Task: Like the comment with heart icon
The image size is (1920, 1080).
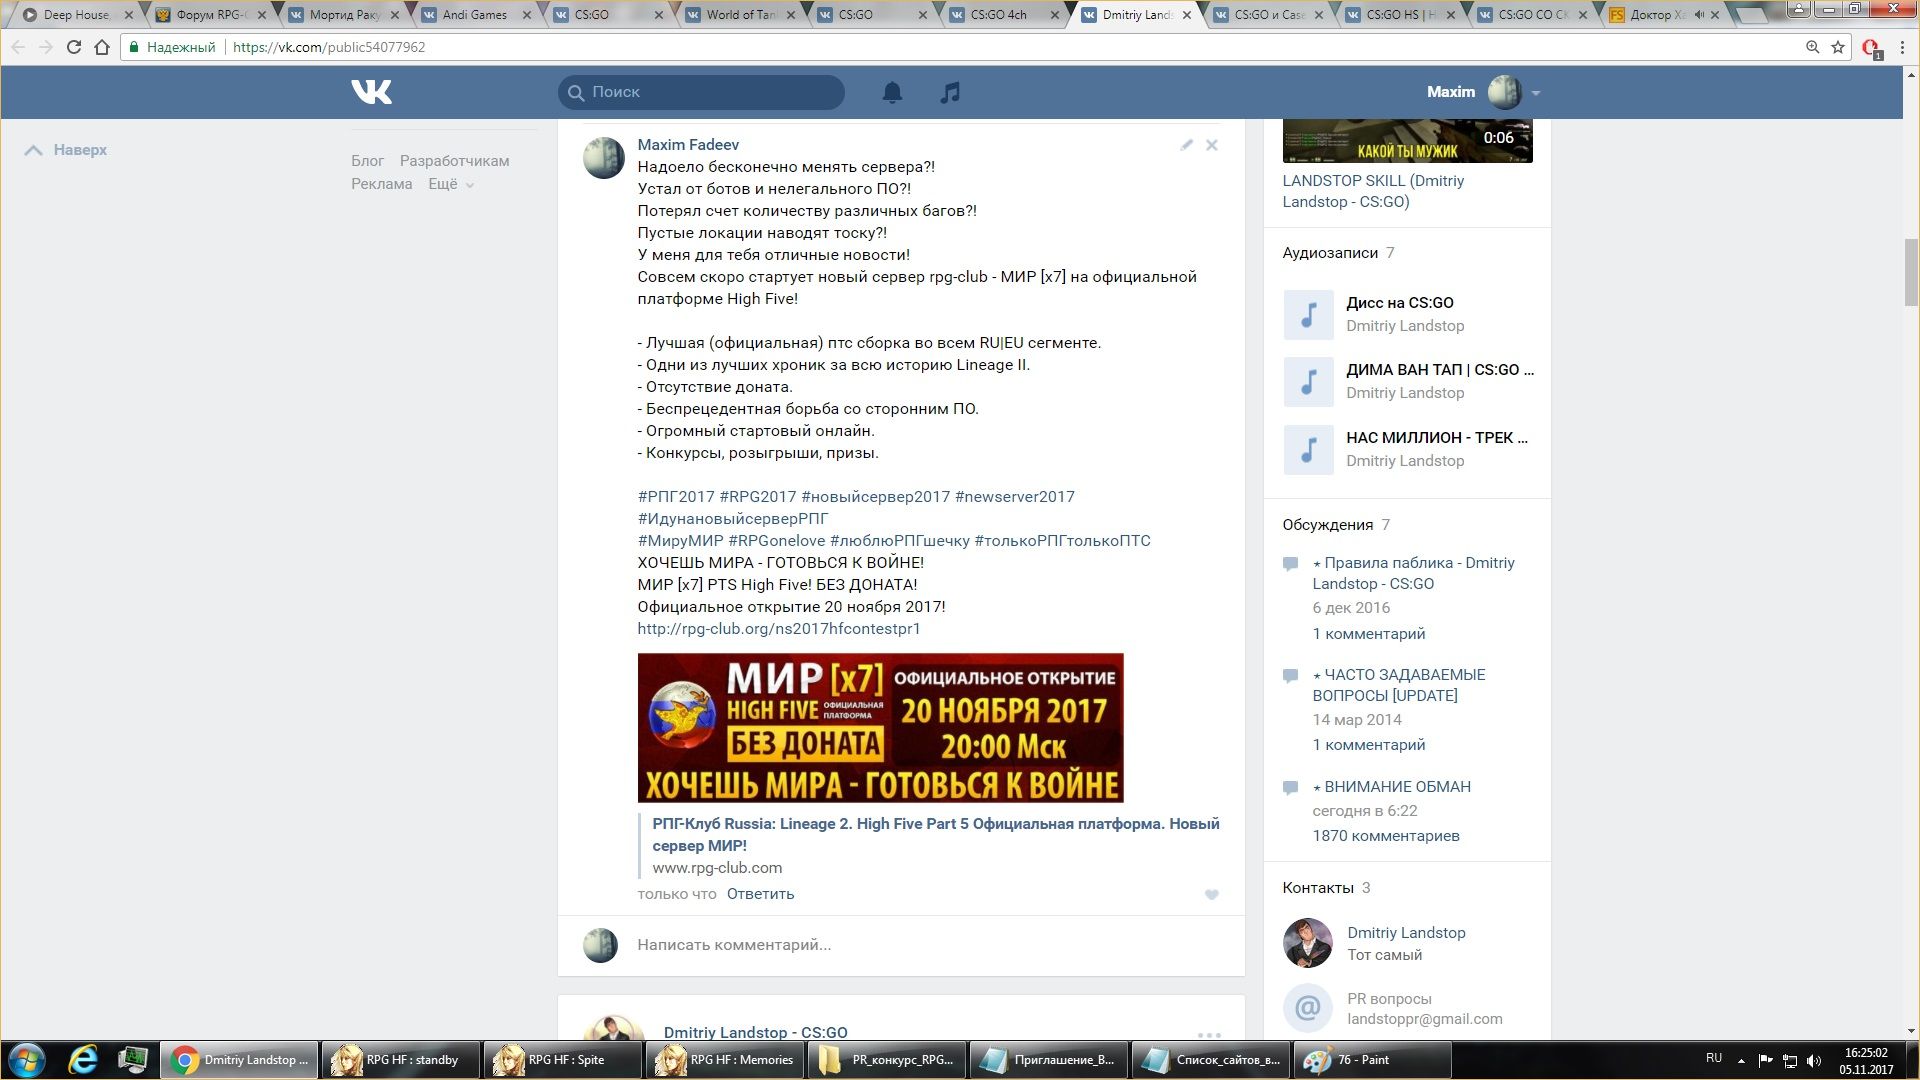Action: (x=1211, y=895)
